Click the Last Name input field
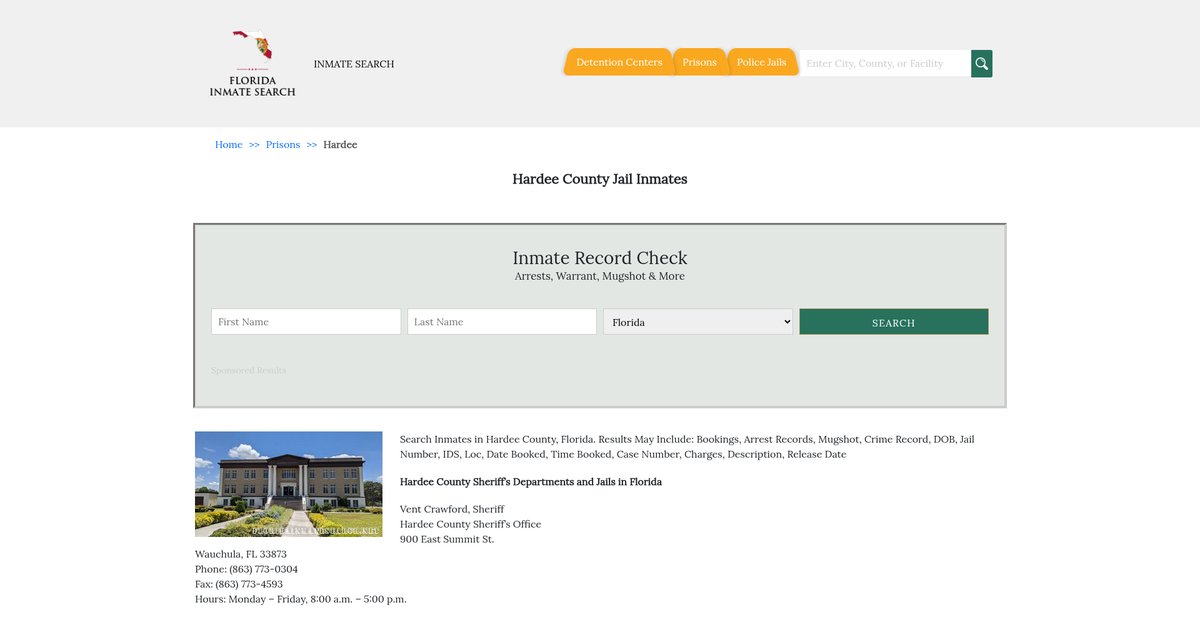 coord(502,322)
